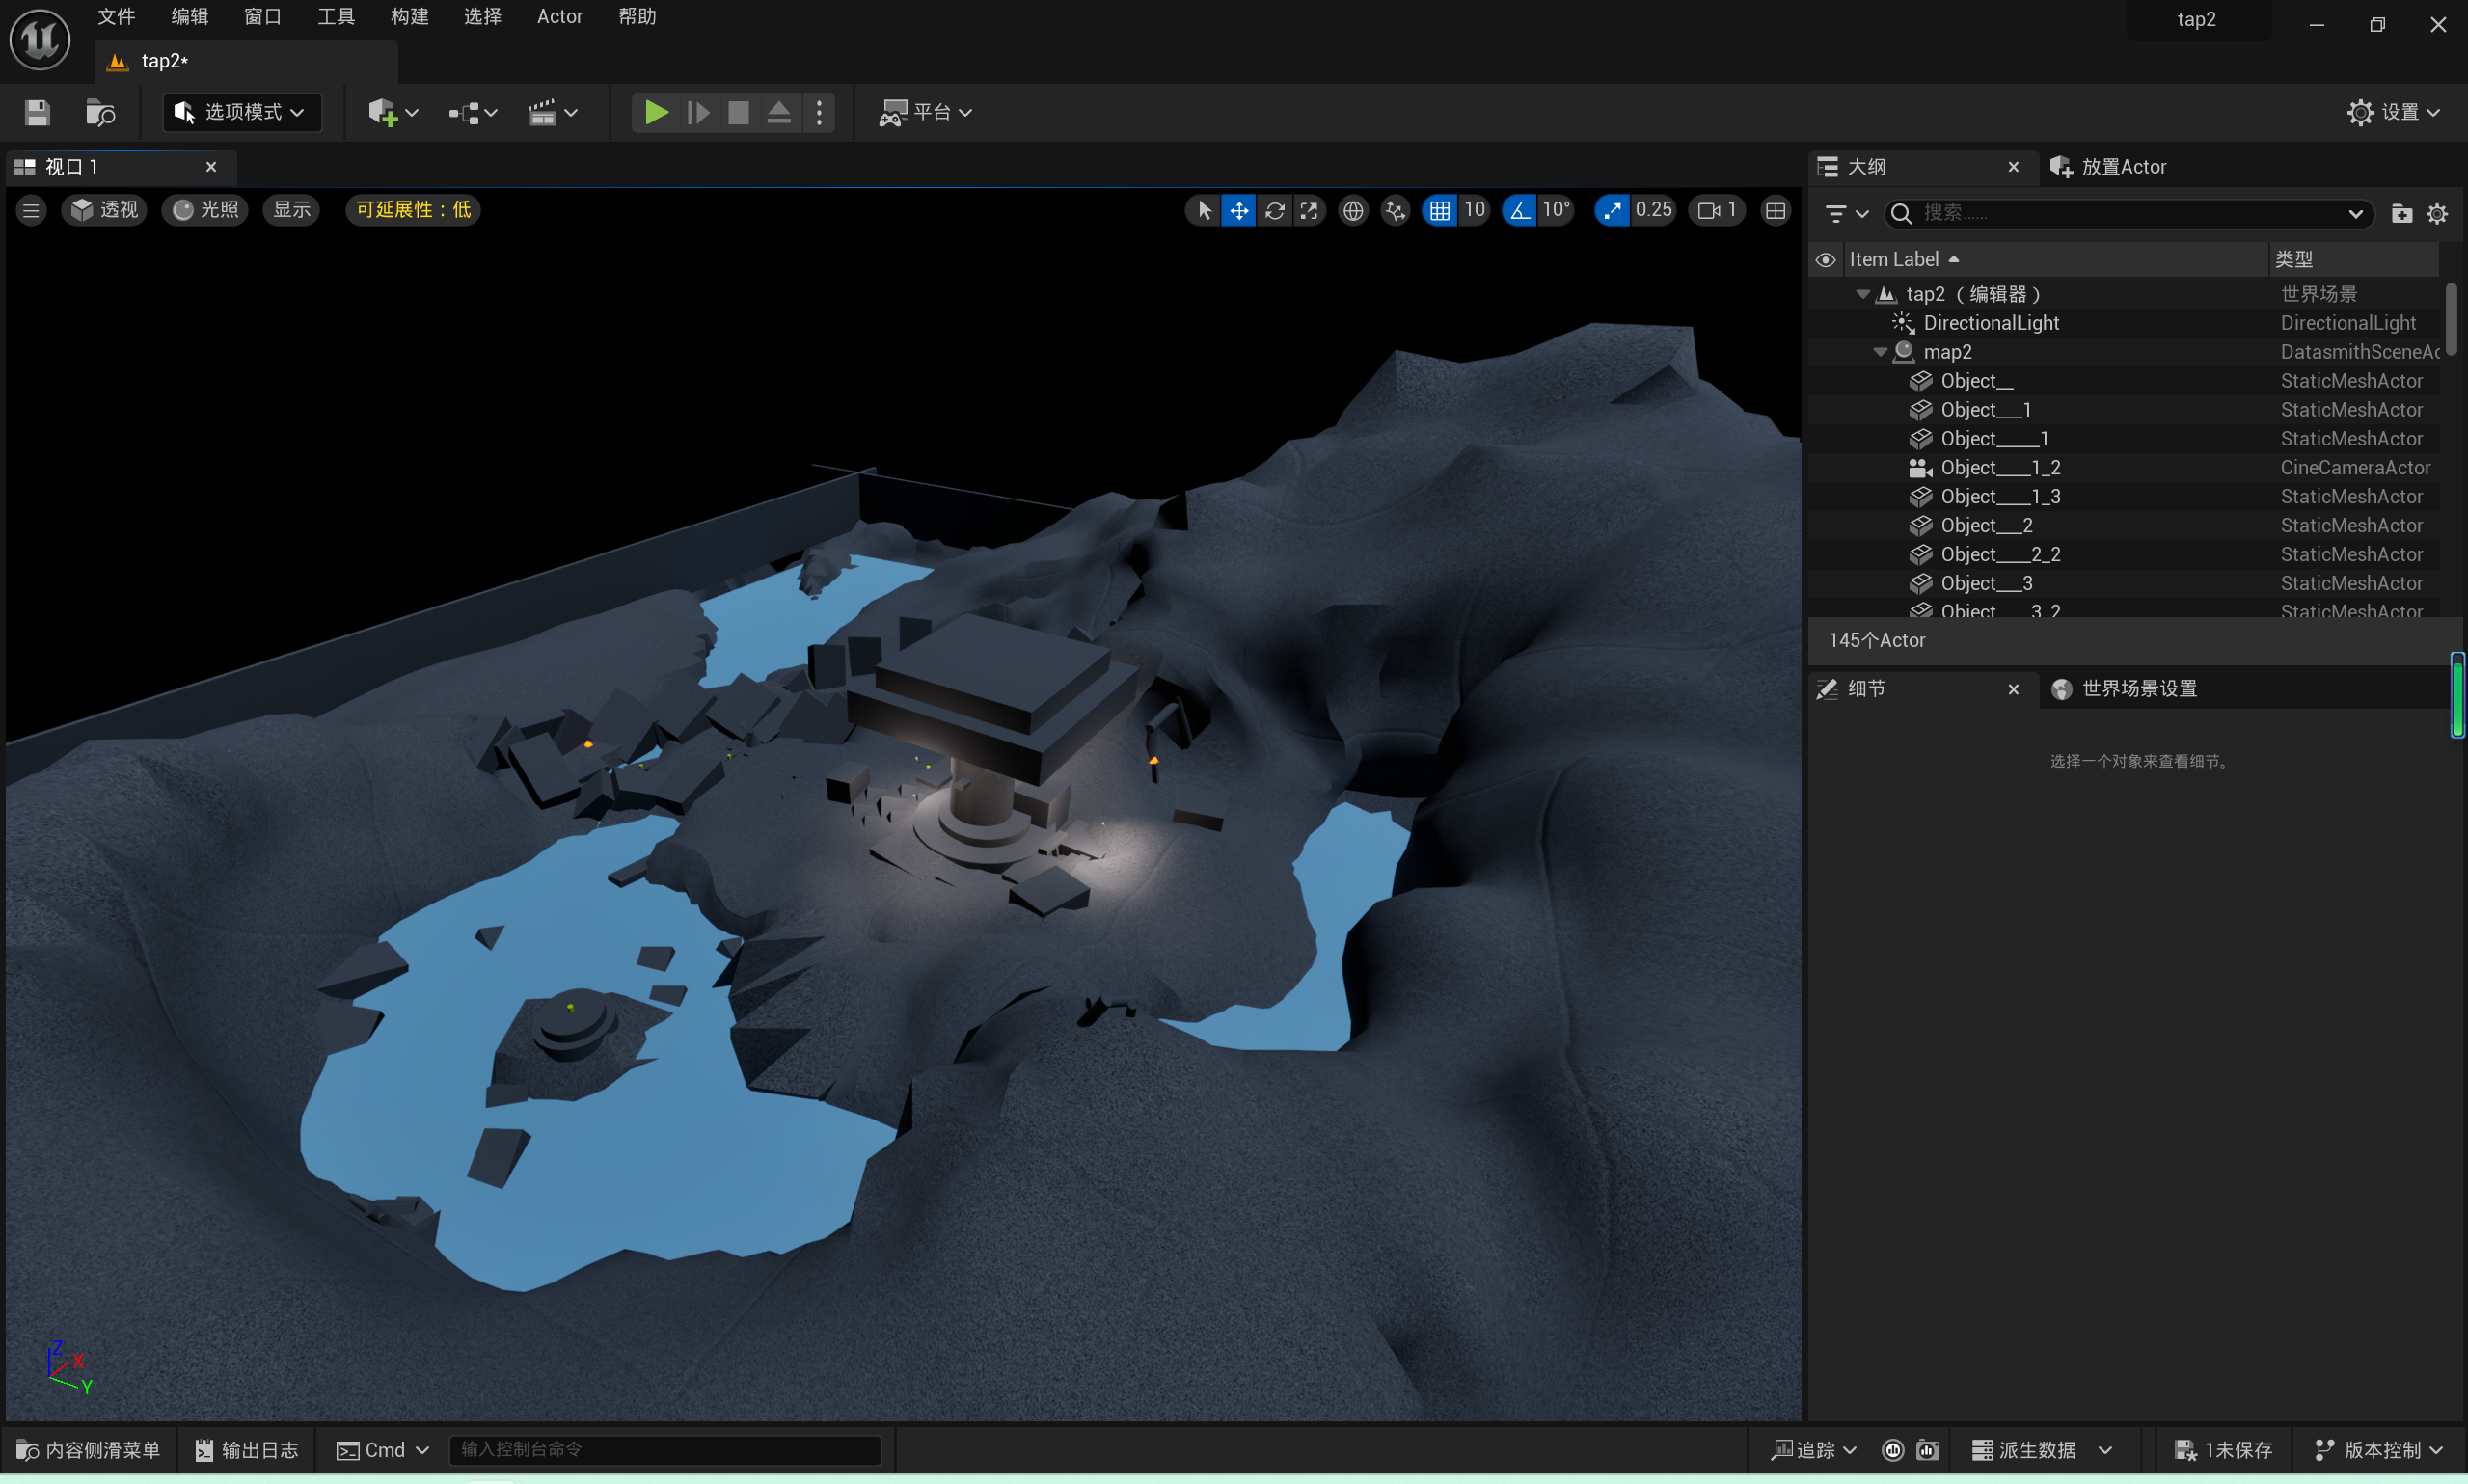Select the scale objects tool
The image size is (2468, 1484).
point(1309,210)
